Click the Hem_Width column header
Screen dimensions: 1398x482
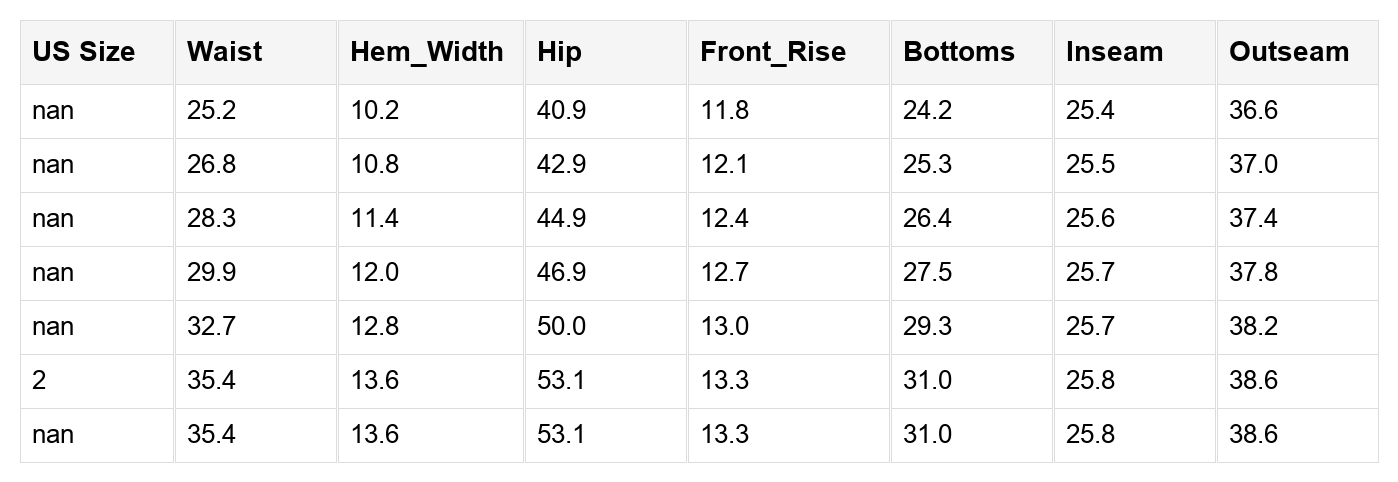pos(431,52)
